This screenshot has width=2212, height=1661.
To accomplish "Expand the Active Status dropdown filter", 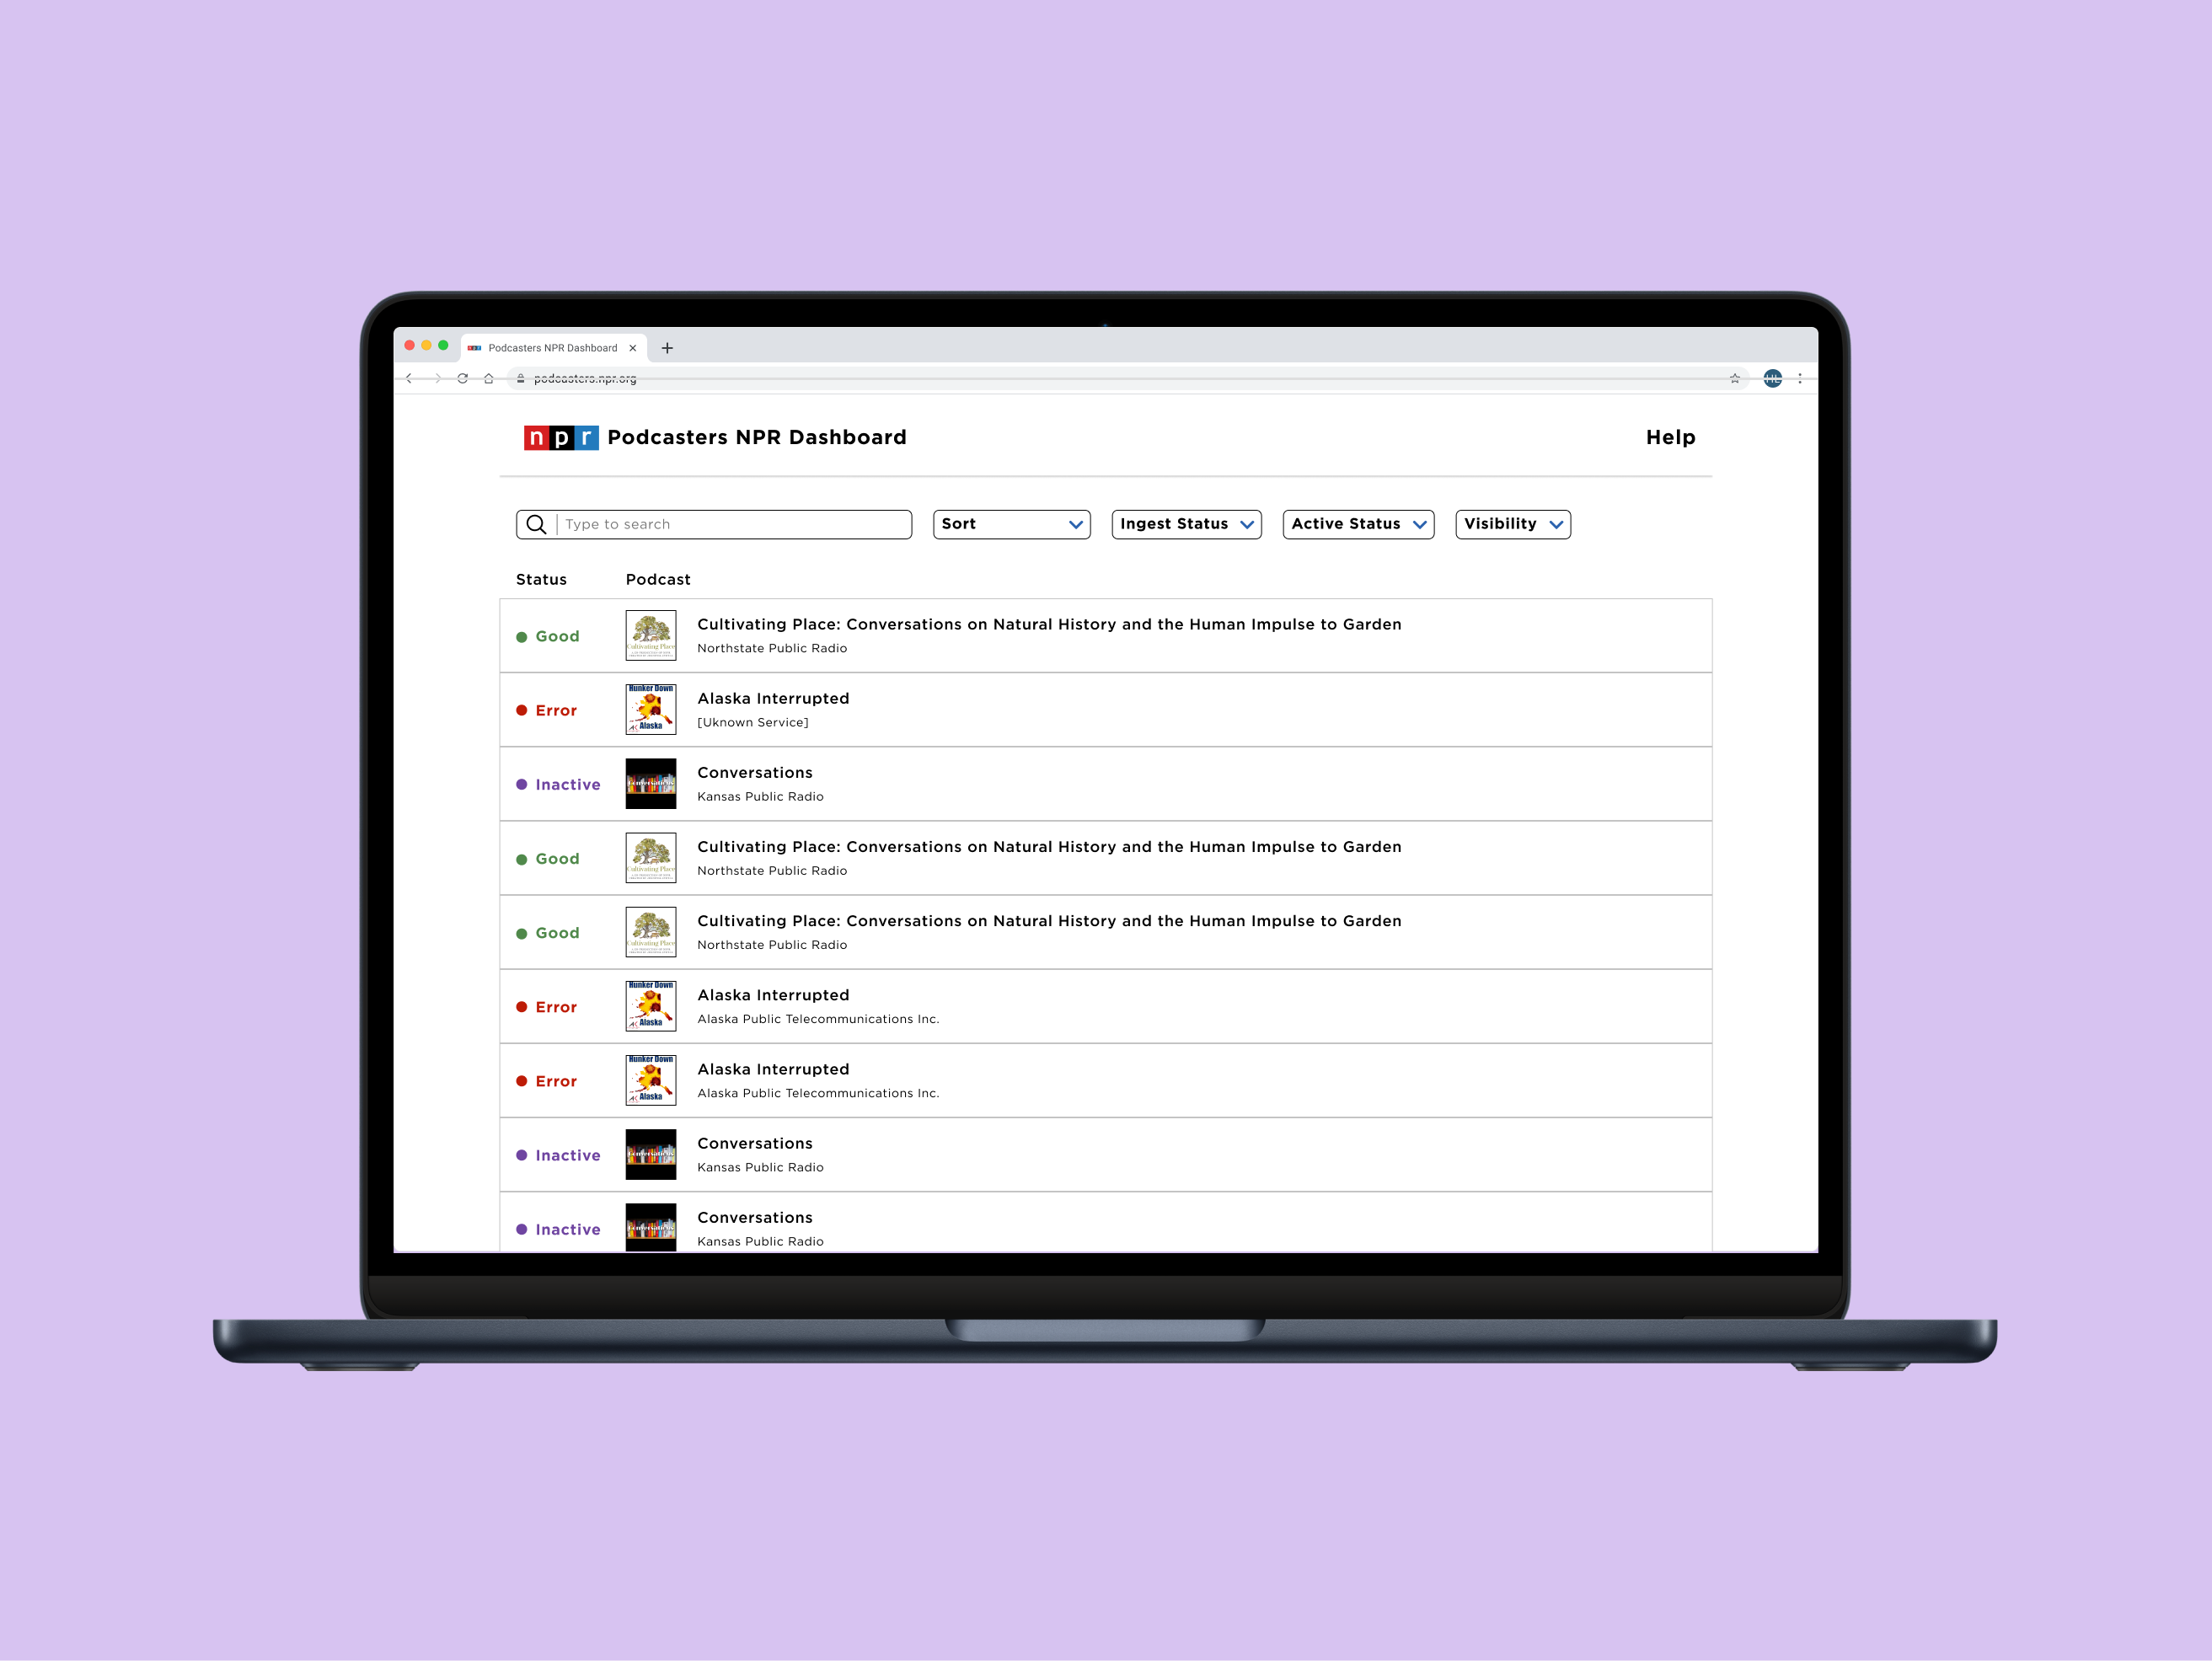I will pyautogui.click(x=1359, y=523).
